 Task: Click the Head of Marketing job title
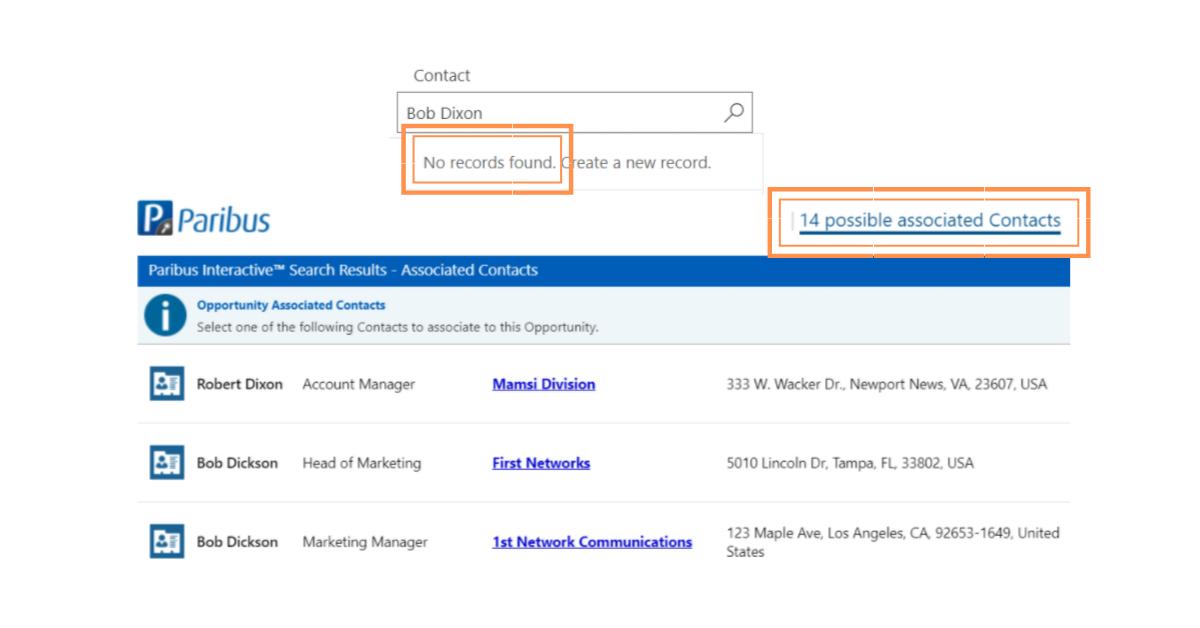click(362, 463)
